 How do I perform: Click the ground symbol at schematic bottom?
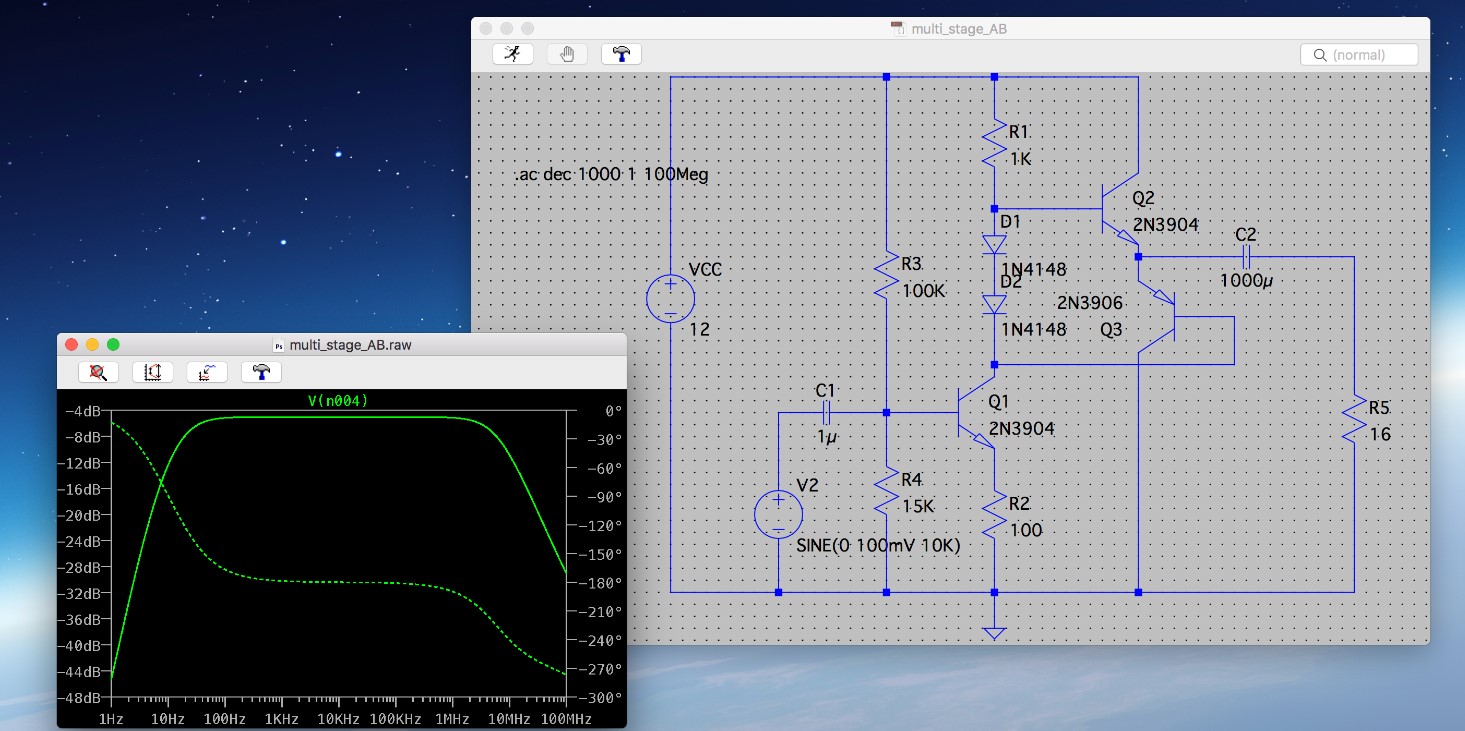click(994, 631)
